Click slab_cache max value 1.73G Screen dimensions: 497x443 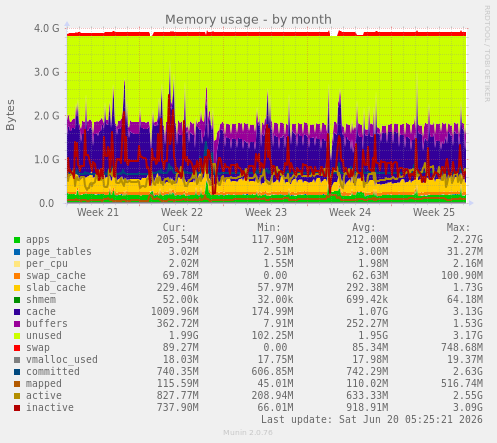pyautogui.click(x=468, y=288)
